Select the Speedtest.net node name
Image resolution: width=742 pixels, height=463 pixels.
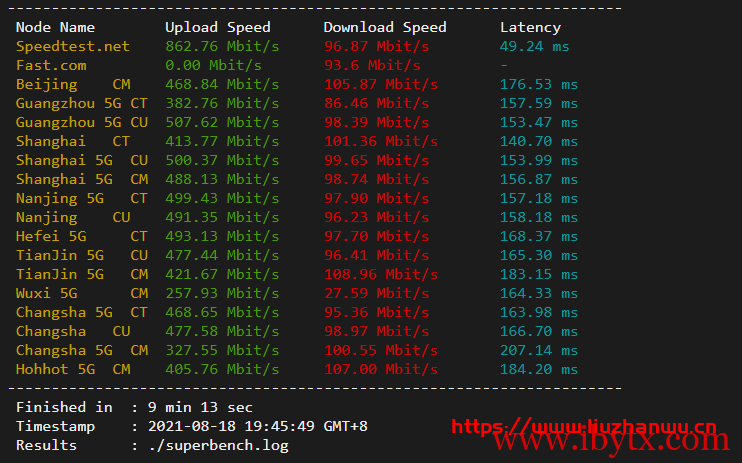(x=72, y=46)
